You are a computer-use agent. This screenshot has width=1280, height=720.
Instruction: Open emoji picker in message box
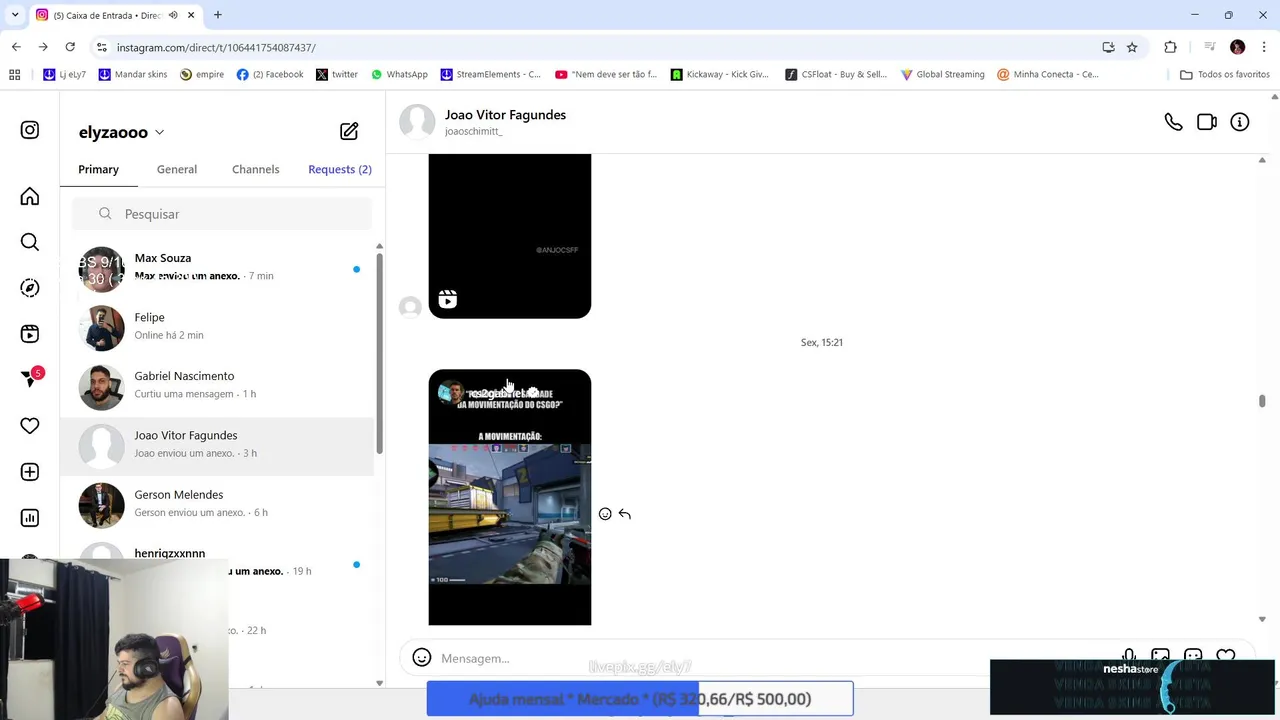click(422, 658)
